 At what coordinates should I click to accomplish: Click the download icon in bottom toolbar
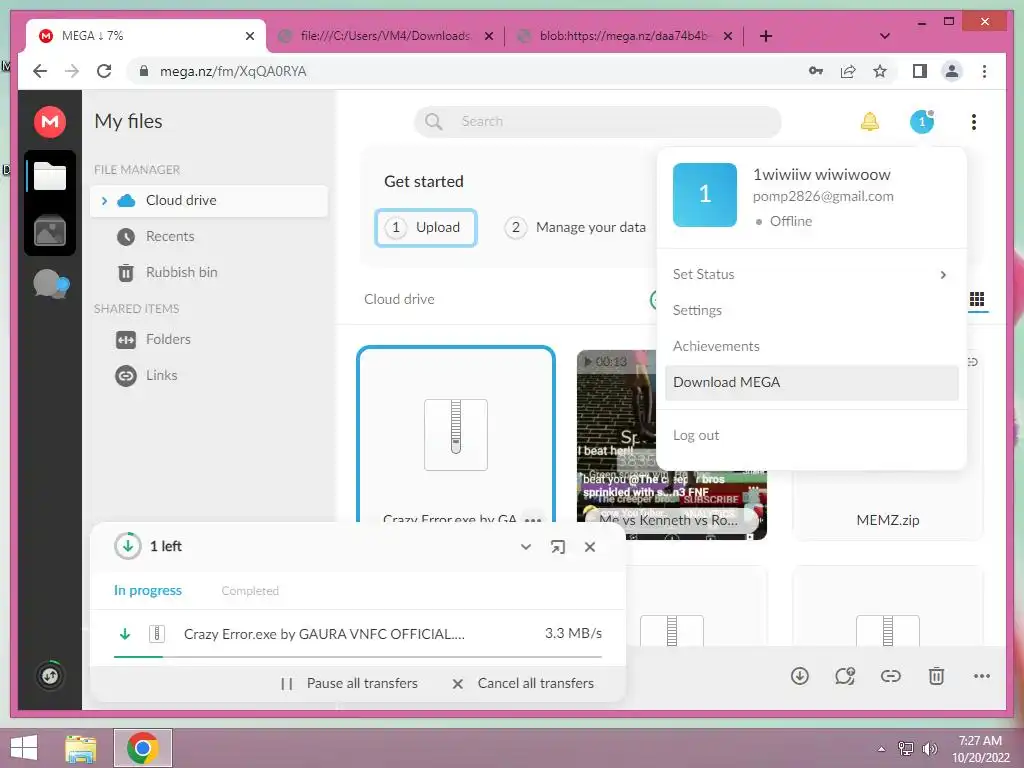pyautogui.click(x=799, y=676)
